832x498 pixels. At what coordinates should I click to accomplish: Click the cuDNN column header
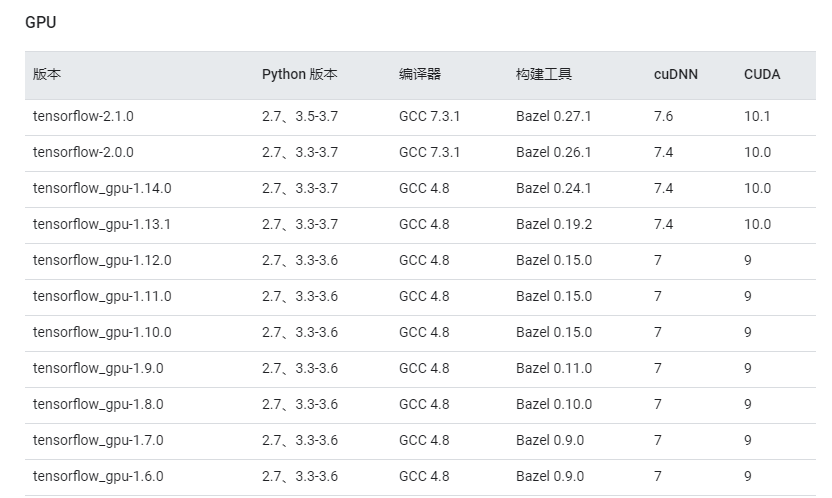[675, 74]
